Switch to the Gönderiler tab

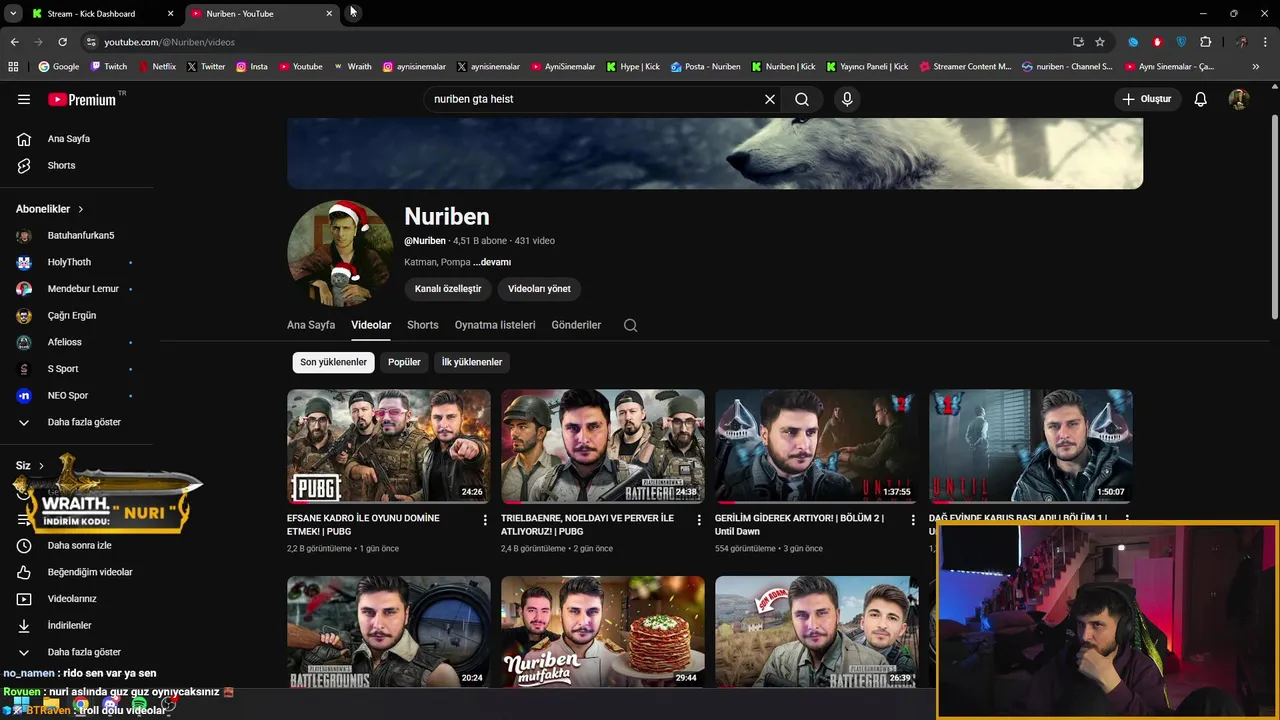pos(576,325)
